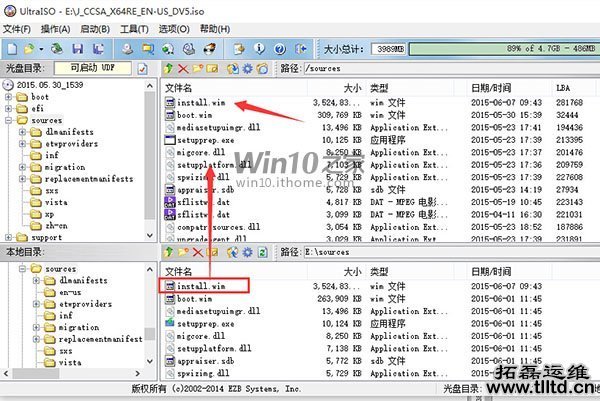The height and width of the screenshot is (401, 600).
Task: Click the icon right of the image pane gear
Action: pyautogui.click(x=262, y=68)
